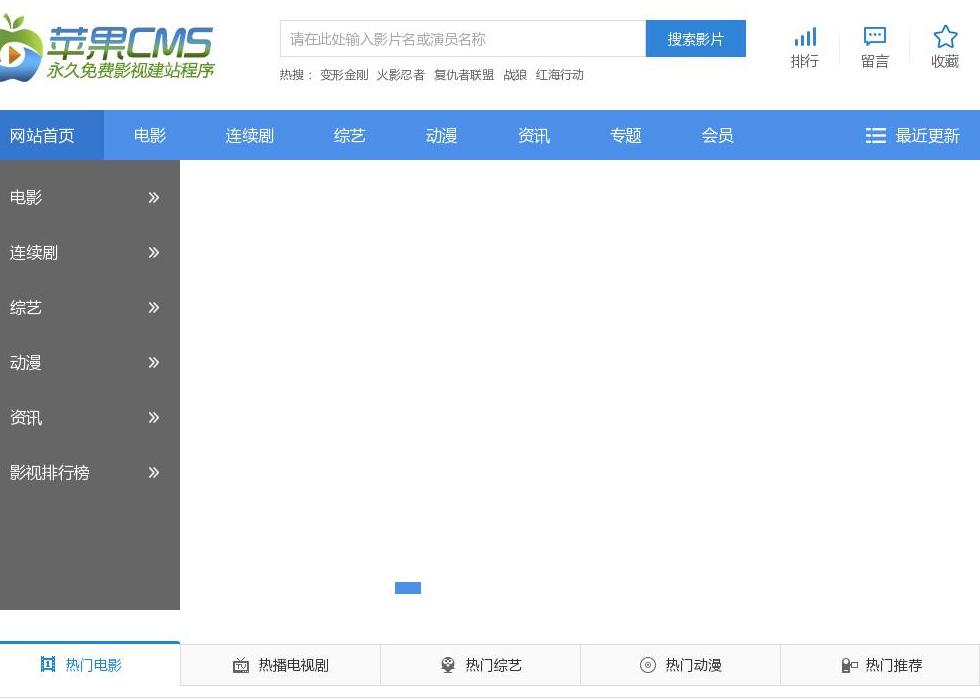
Task: Click the camera icon in 热门推荐 tab
Action: (849, 665)
